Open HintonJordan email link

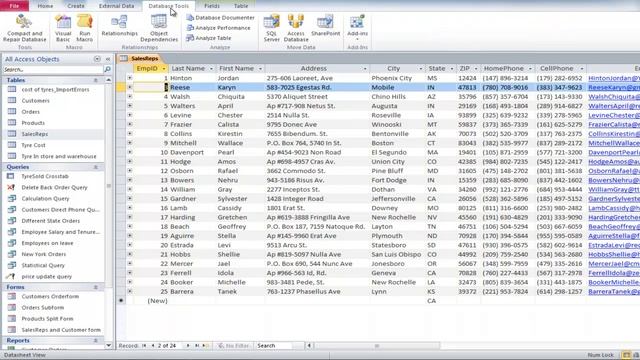[614, 78]
